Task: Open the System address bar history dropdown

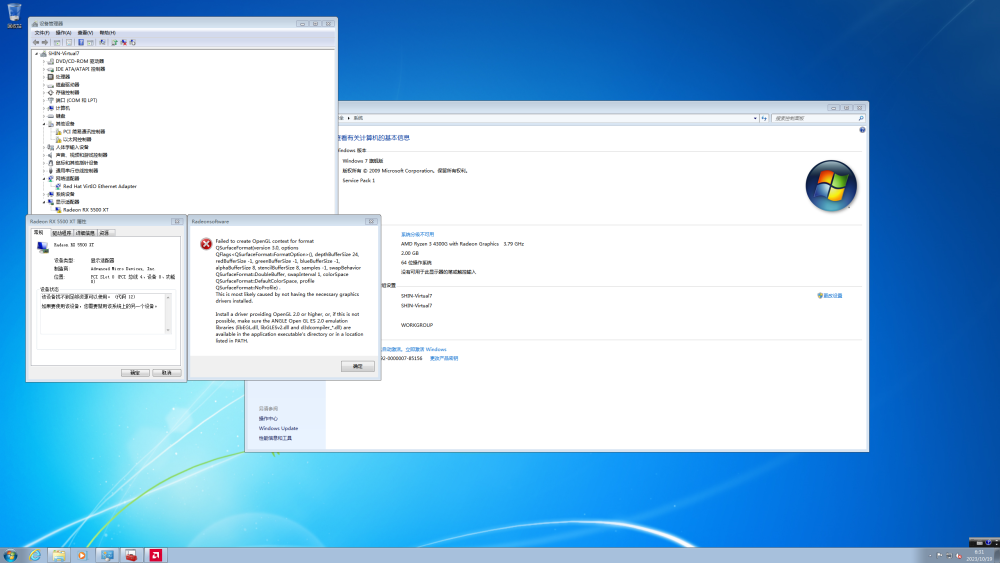Action: [x=755, y=118]
